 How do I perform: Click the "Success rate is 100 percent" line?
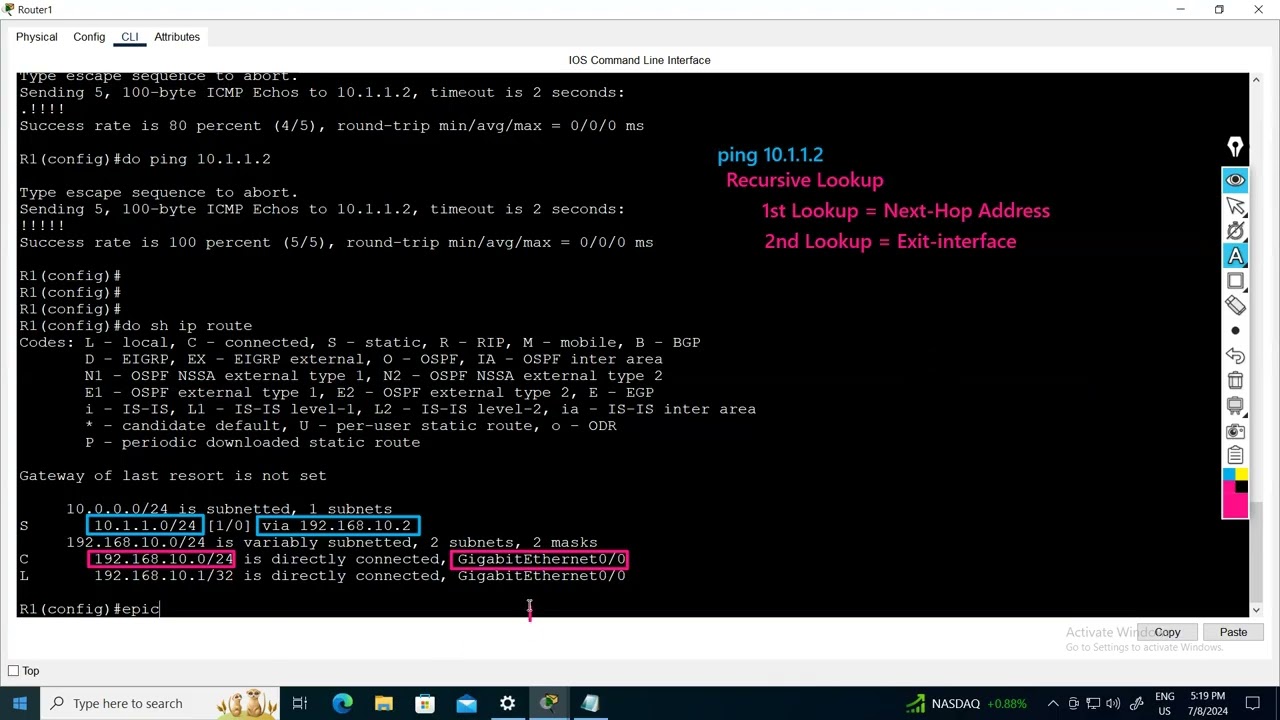click(x=336, y=242)
